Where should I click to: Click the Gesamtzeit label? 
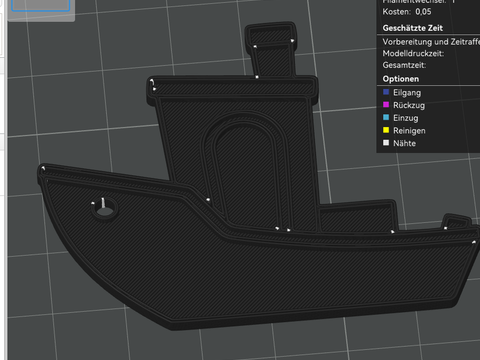pyautogui.click(x=404, y=65)
